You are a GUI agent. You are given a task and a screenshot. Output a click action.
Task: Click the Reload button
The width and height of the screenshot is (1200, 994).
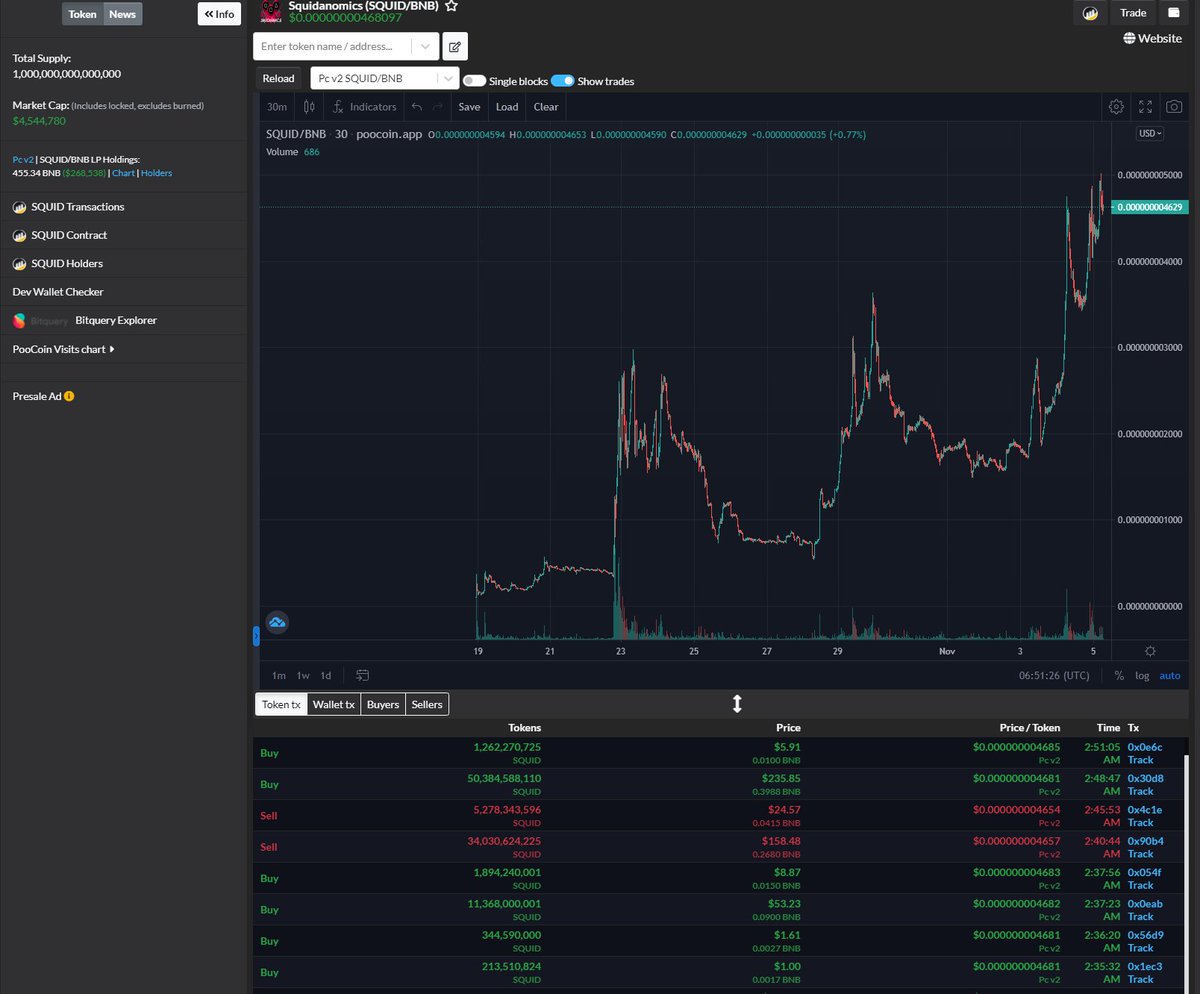point(278,78)
